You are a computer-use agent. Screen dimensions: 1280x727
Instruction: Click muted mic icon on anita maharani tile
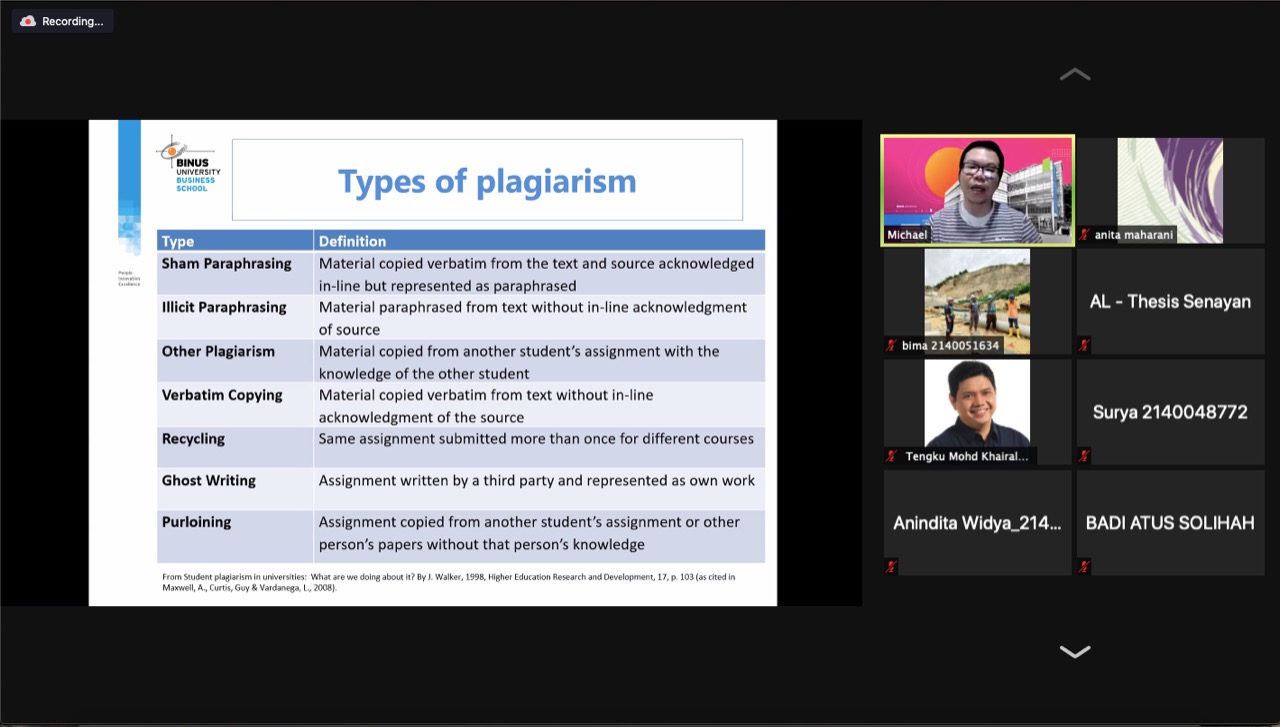pyautogui.click(x=1085, y=235)
